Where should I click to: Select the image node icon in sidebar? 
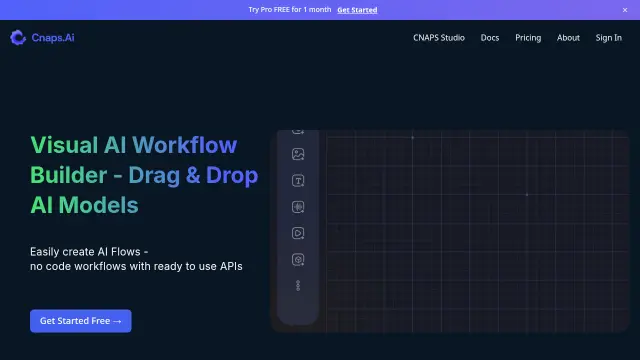pos(298,154)
